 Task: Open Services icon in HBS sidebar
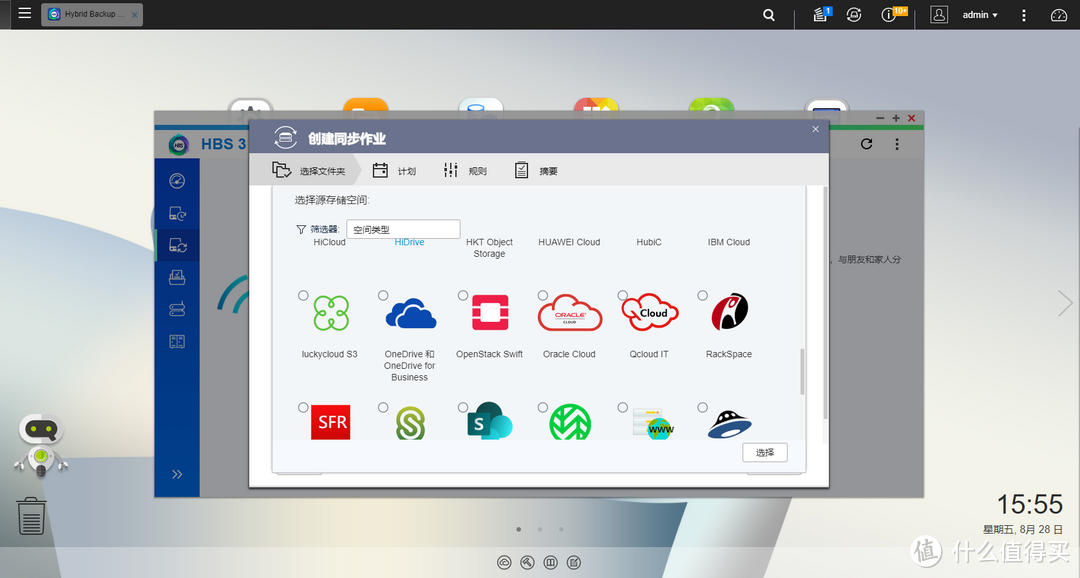[x=177, y=309]
